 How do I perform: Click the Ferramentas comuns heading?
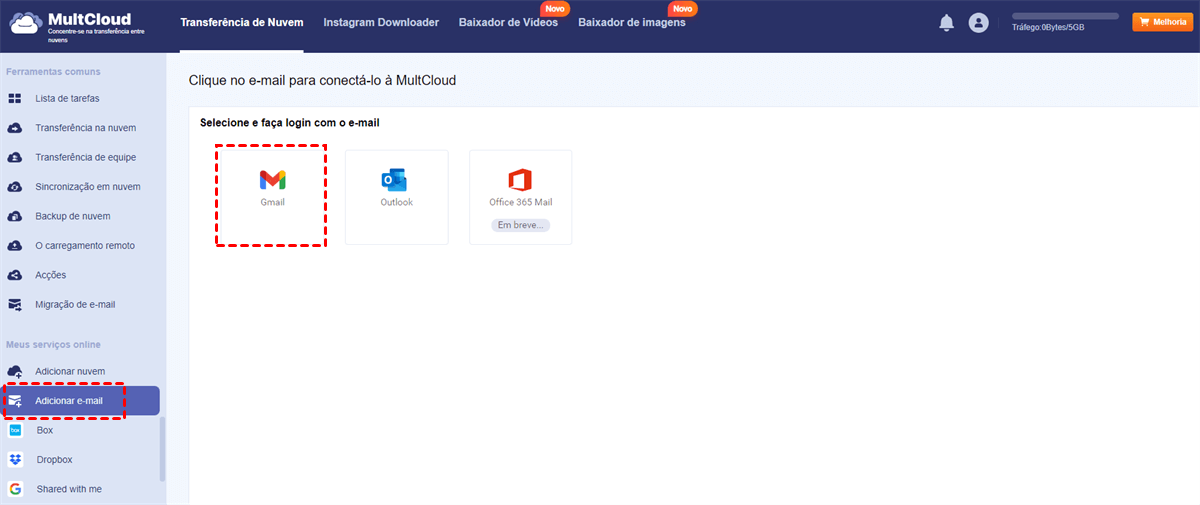click(x=54, y=72)
